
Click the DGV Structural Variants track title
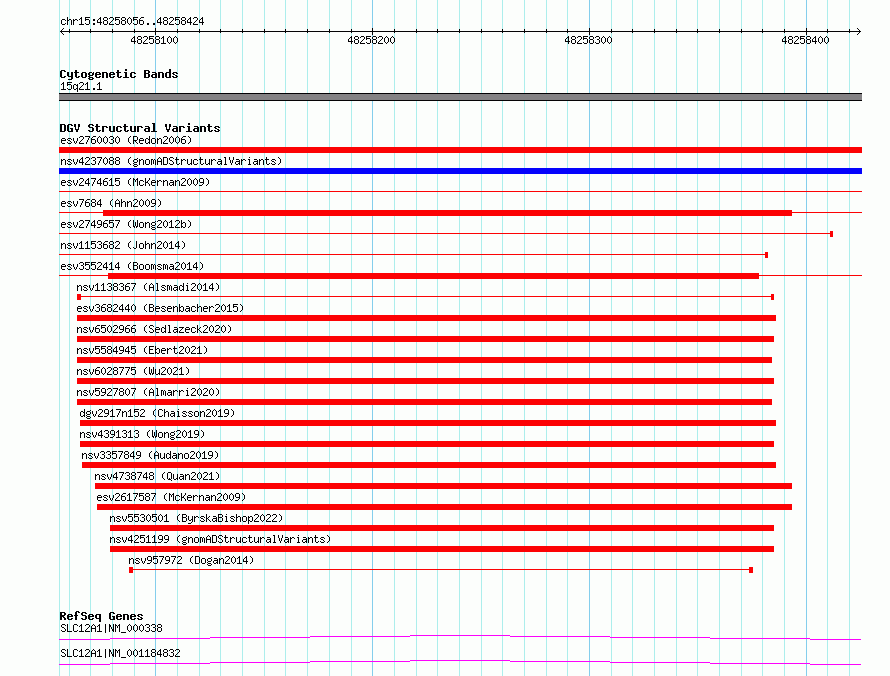tap(140, 128)
